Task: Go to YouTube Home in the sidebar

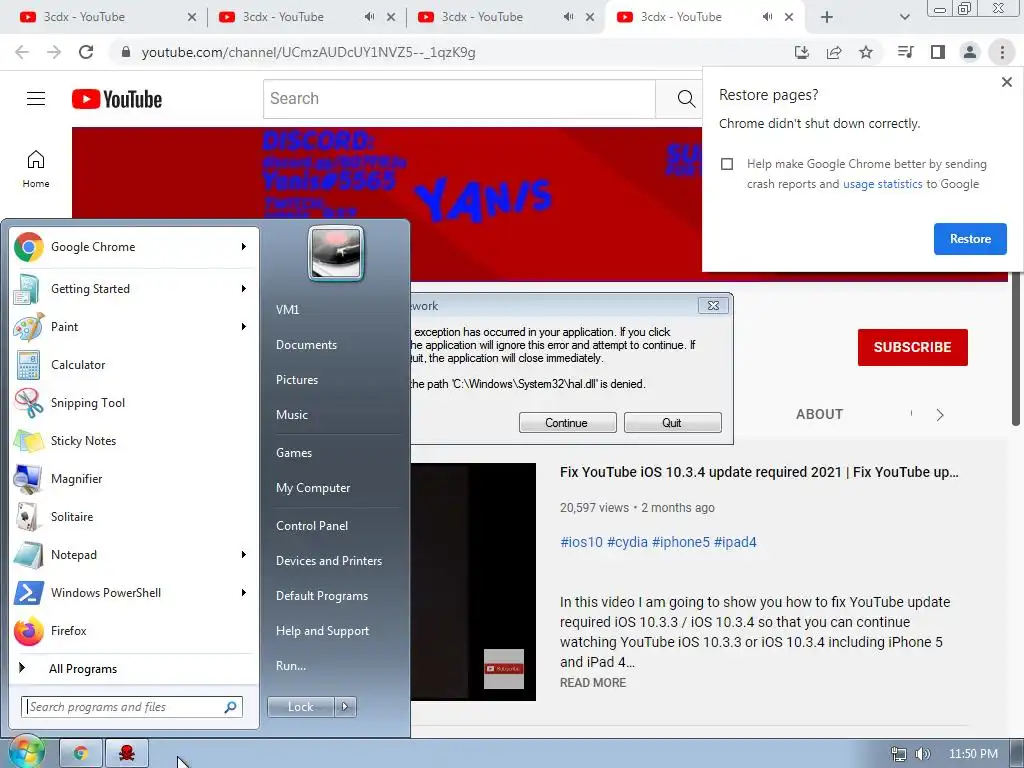Action: pos(36,169)
